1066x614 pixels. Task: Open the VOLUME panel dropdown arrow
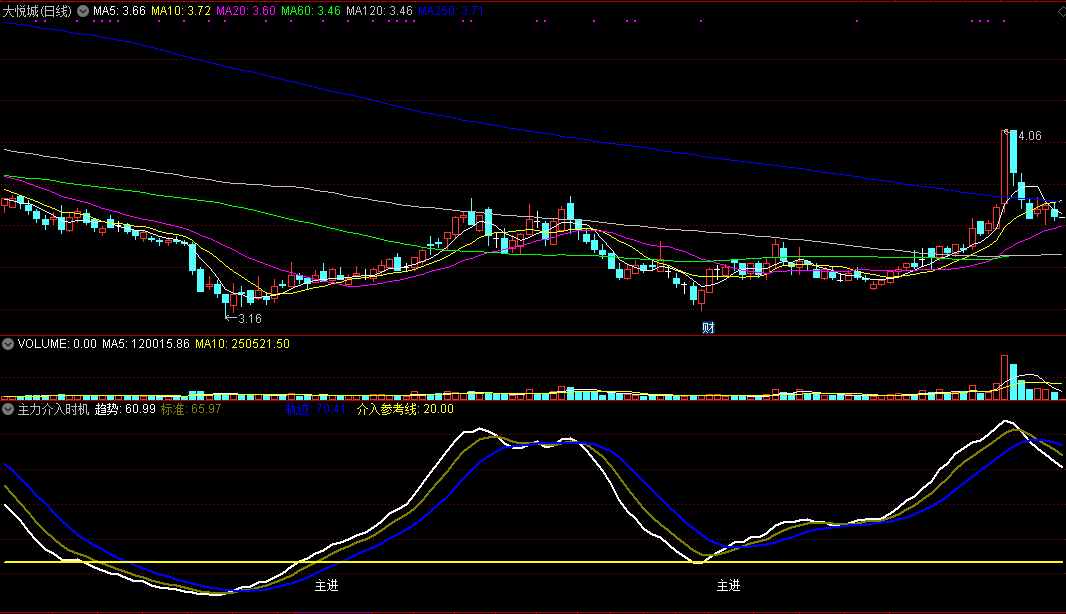8,344
